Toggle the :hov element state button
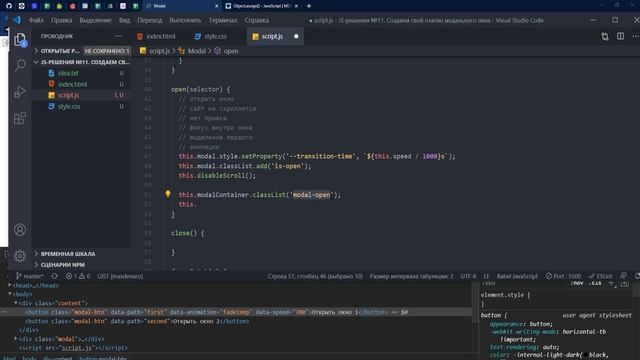 point(577,283)
